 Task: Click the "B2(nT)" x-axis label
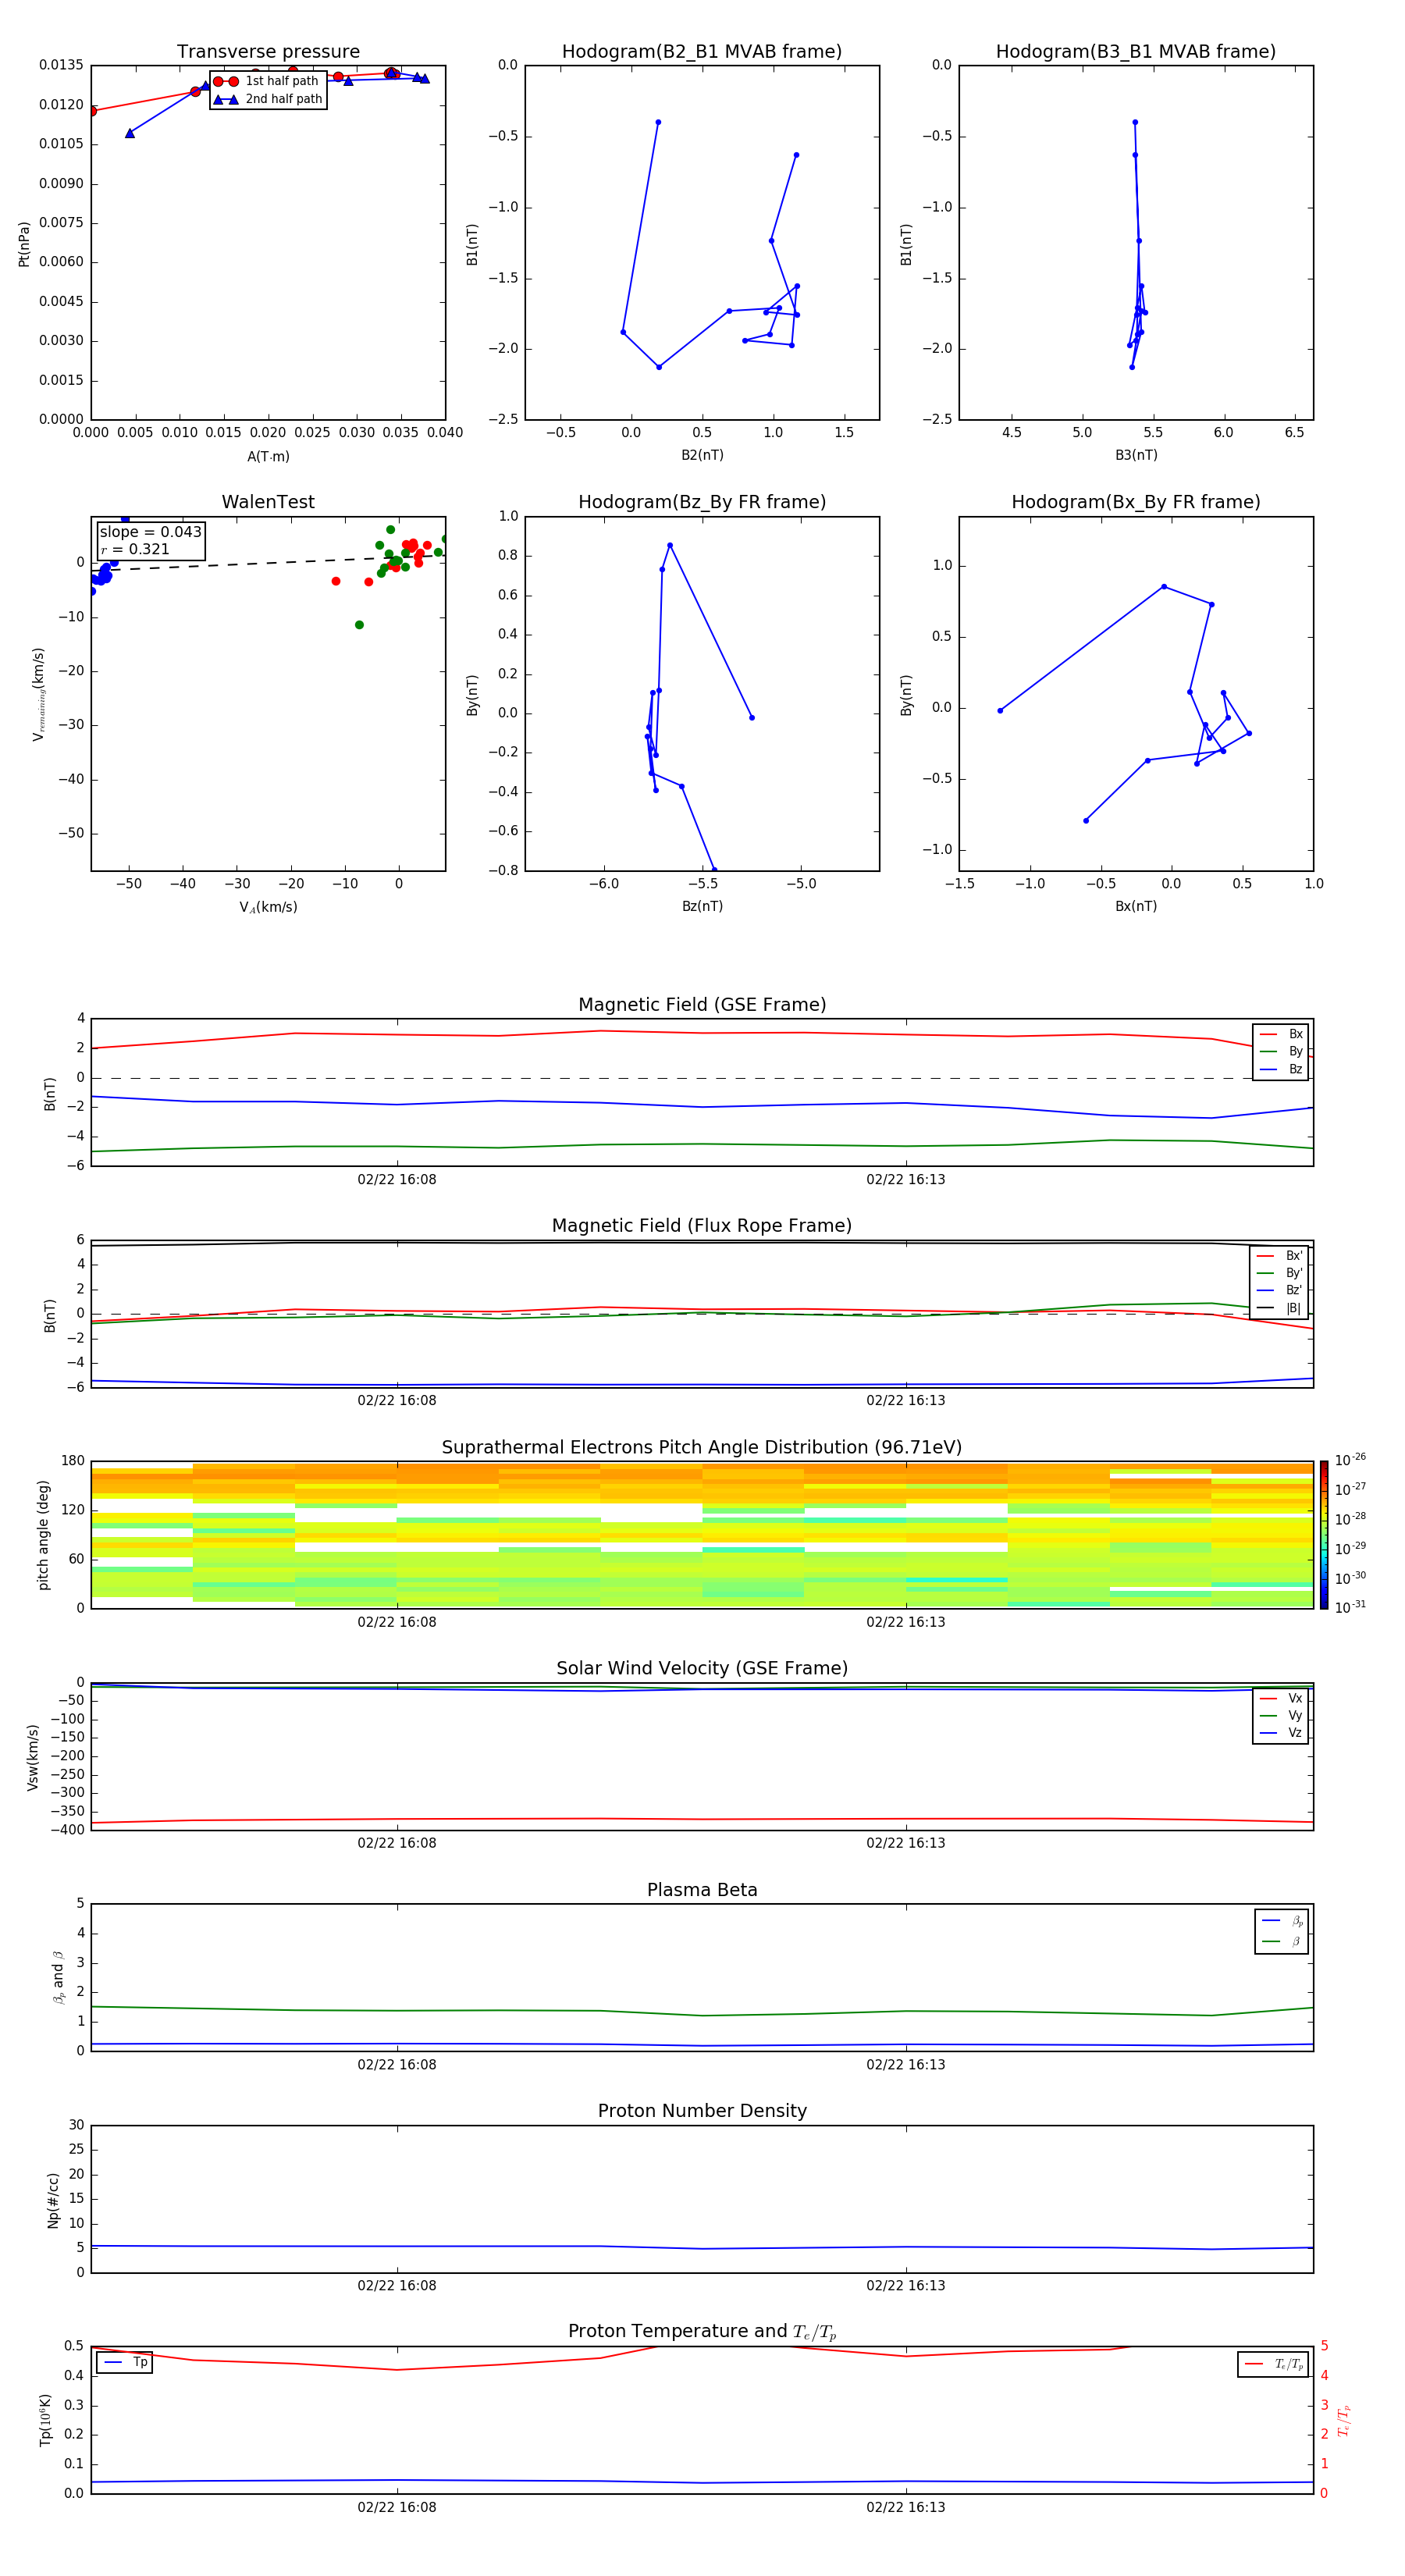click(702, 455)
